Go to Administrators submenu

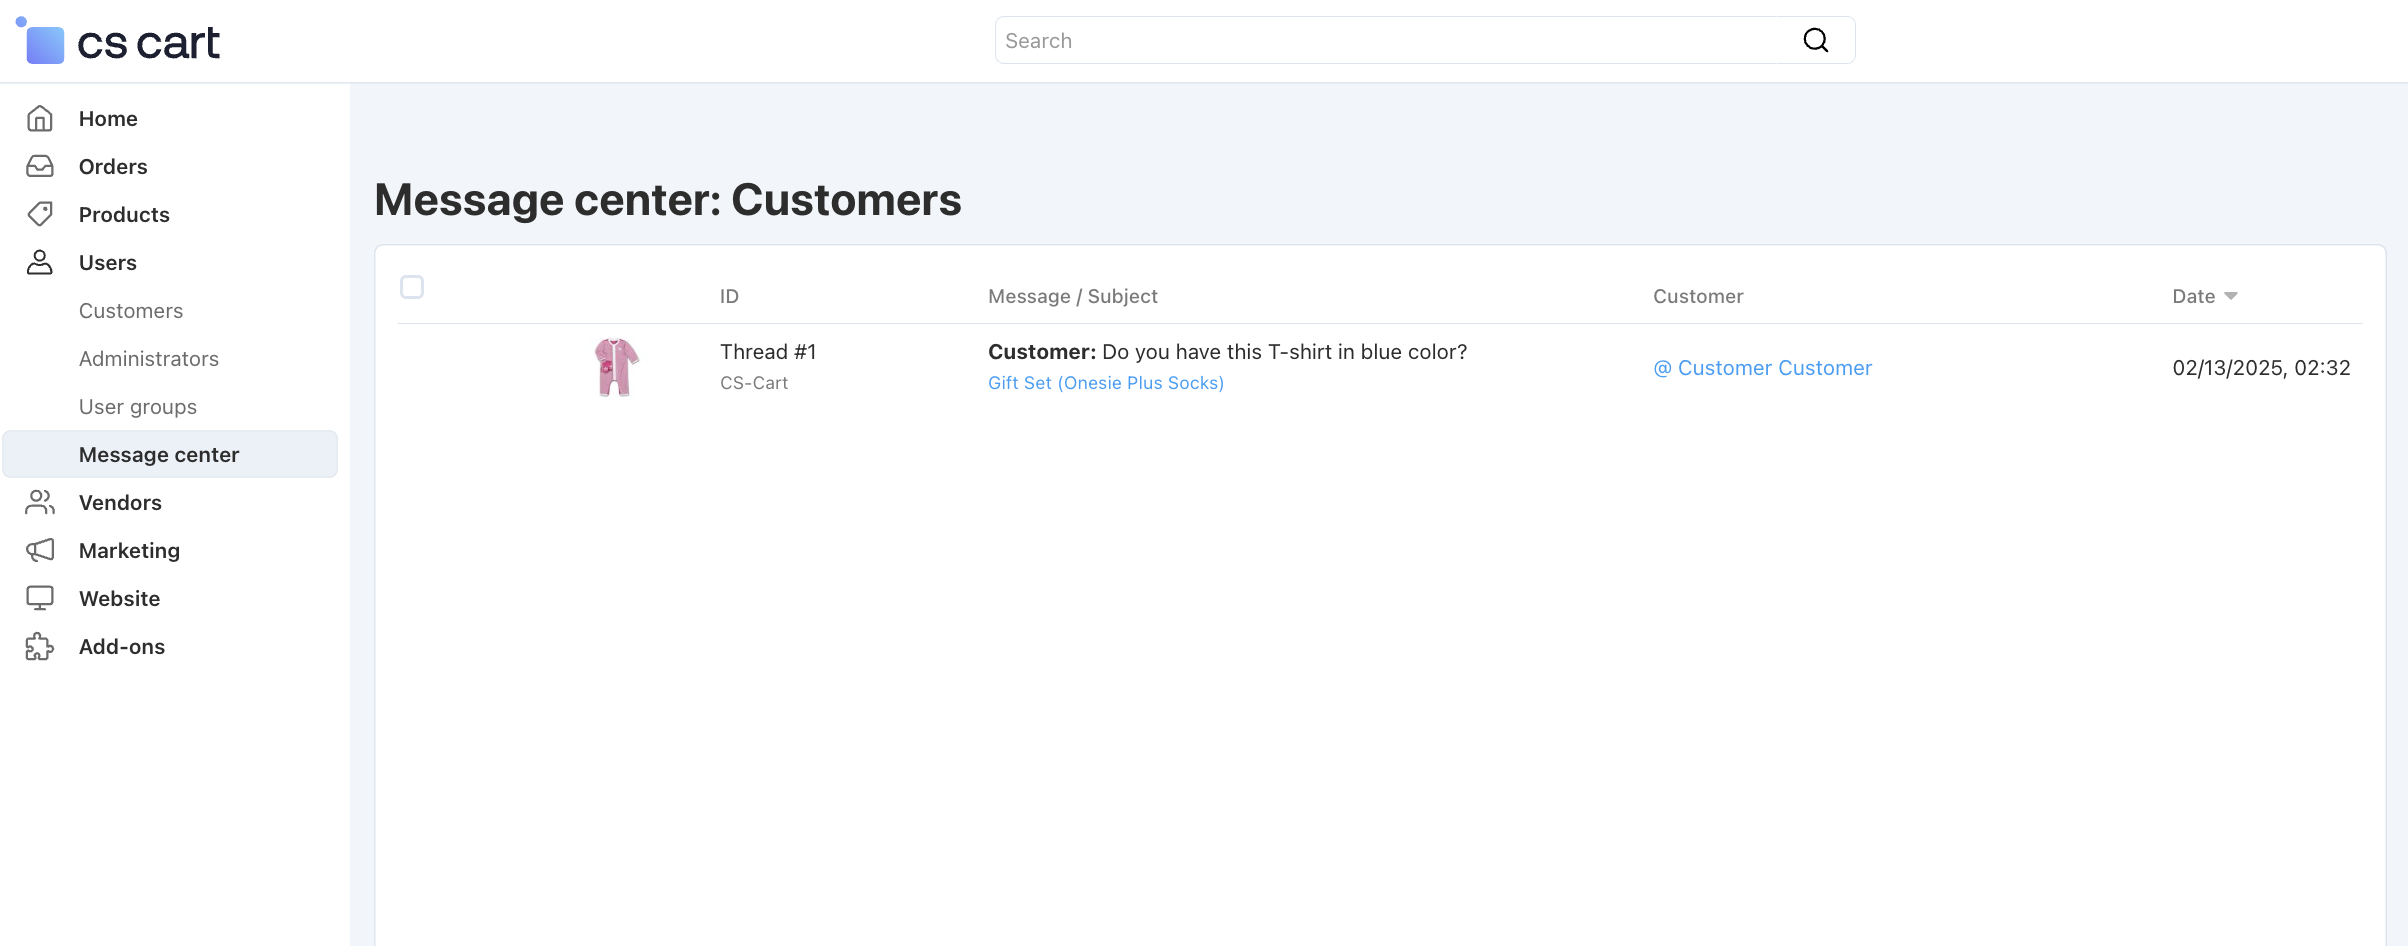(149, 358)
